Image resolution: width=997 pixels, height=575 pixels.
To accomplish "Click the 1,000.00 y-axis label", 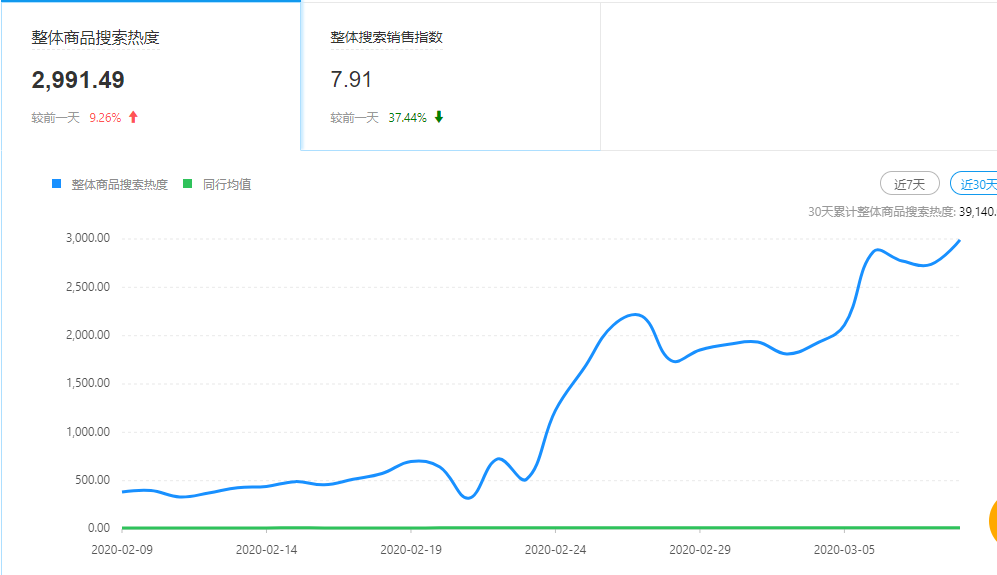I will pyautogui.click(x=88, y=432).
